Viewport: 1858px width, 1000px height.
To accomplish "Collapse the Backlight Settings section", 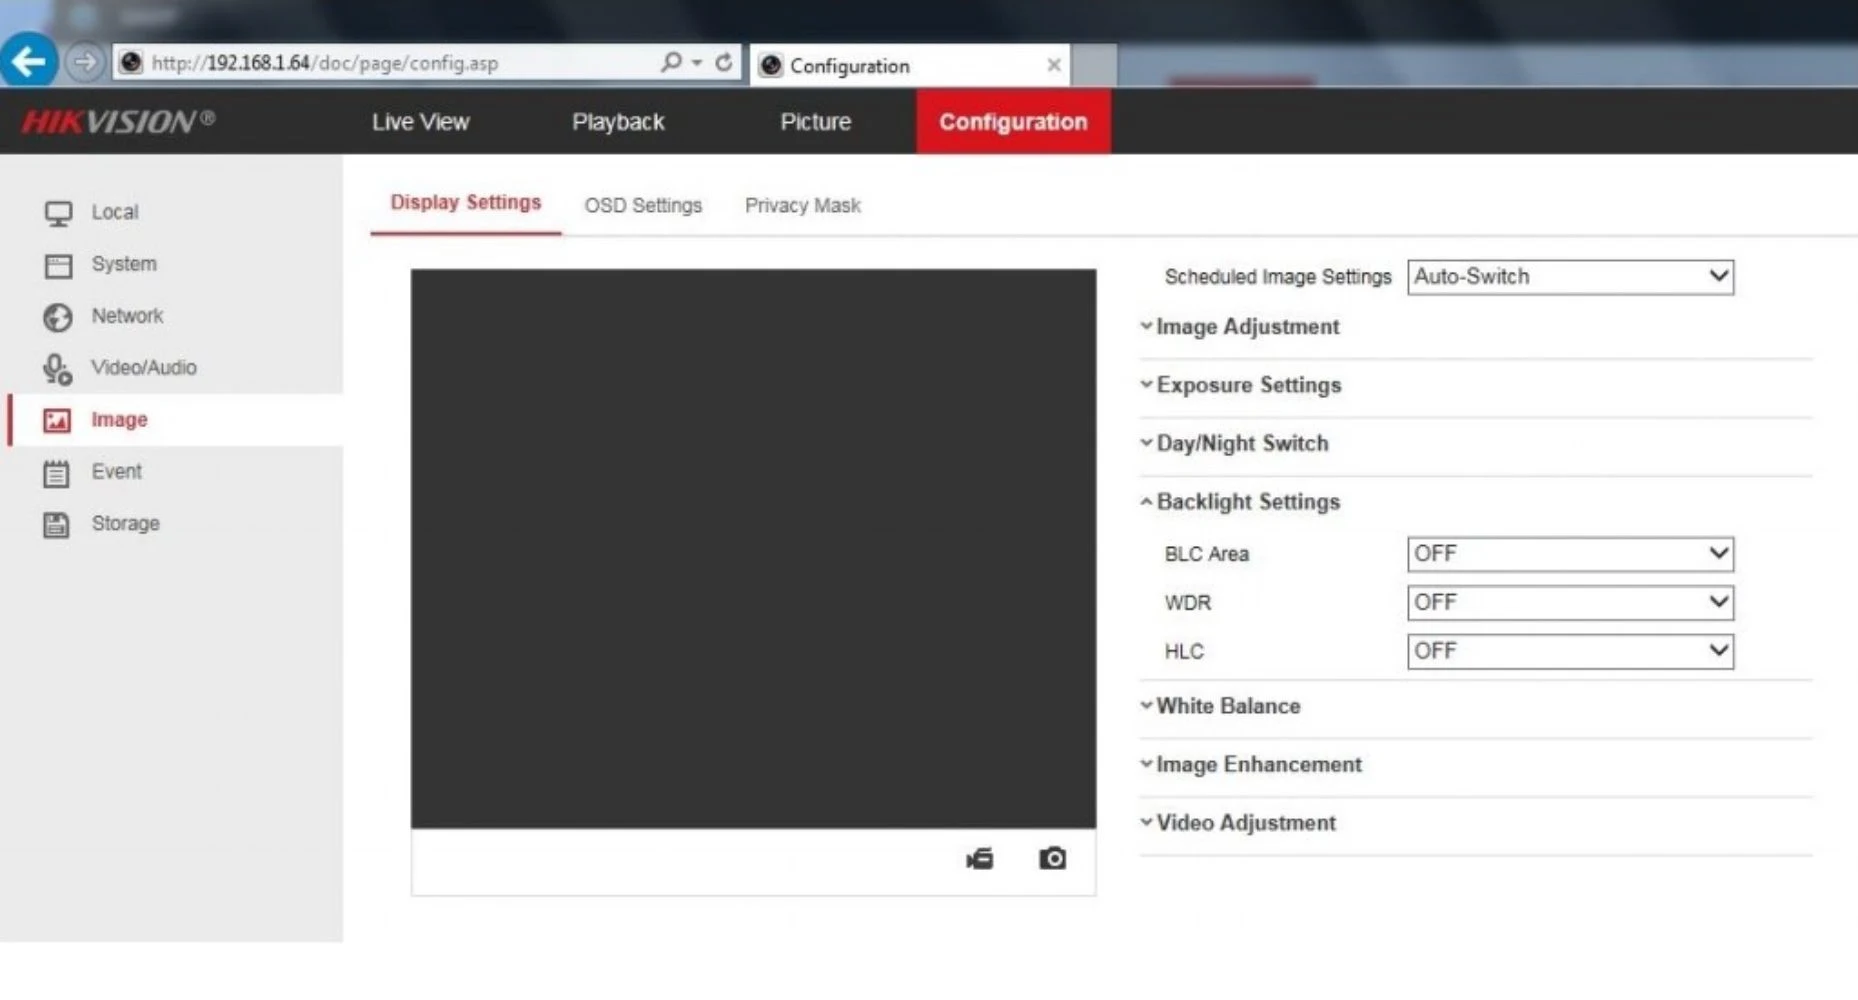I will [1240, 502].
